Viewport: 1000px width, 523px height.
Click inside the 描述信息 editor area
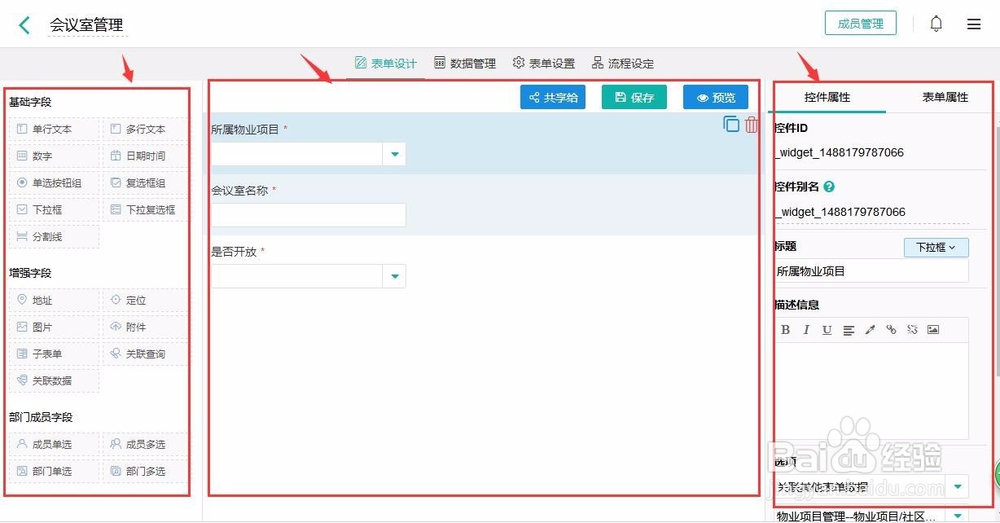tap(872, 390)
